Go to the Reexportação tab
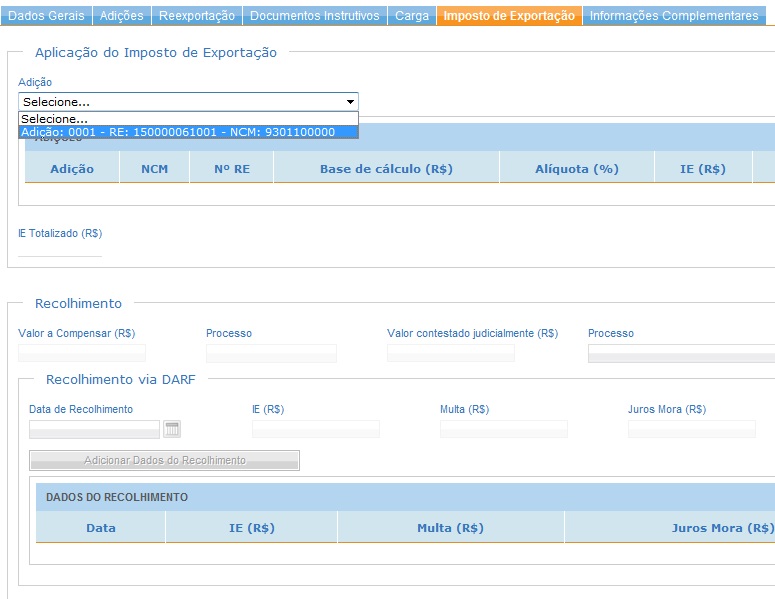Screen dimensions: 775x599 tap(197, 16)
